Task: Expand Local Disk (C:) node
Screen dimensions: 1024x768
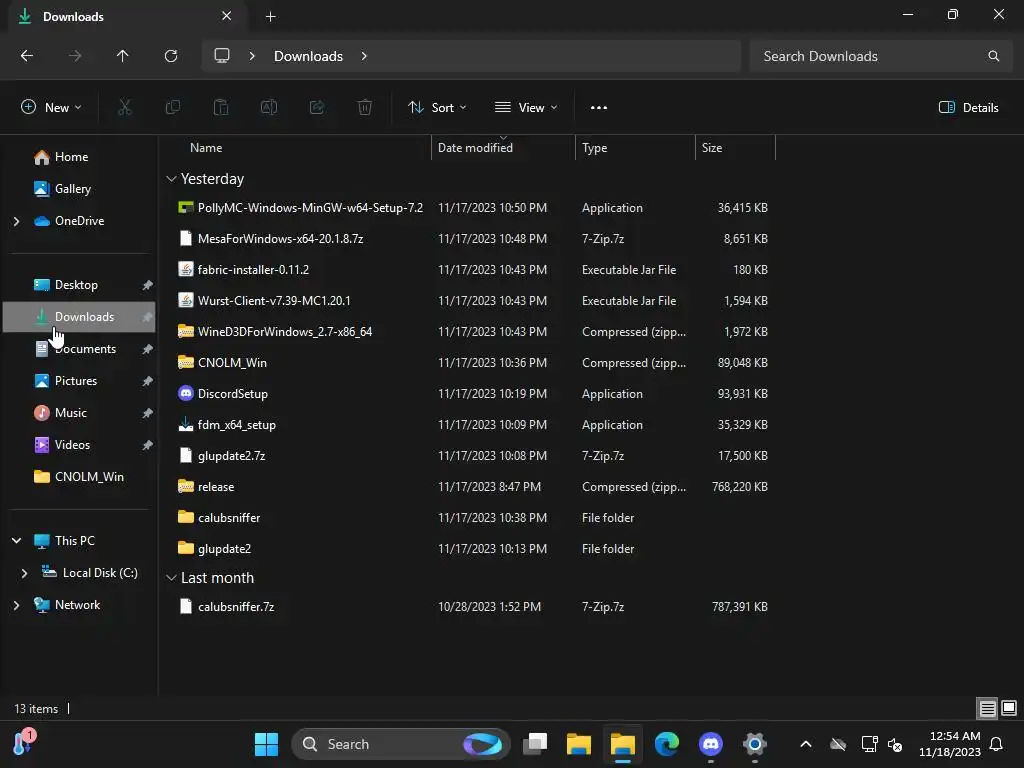Action: 24,573
